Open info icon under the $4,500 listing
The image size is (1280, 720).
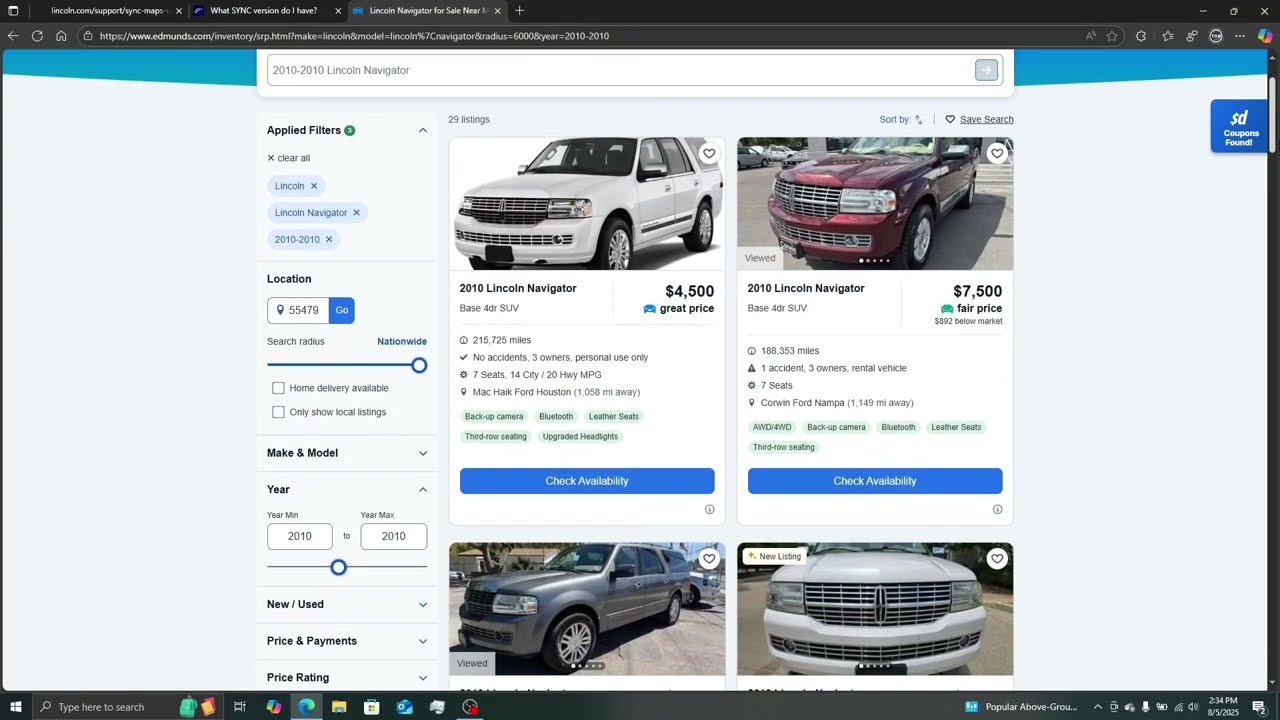(709, 509)
